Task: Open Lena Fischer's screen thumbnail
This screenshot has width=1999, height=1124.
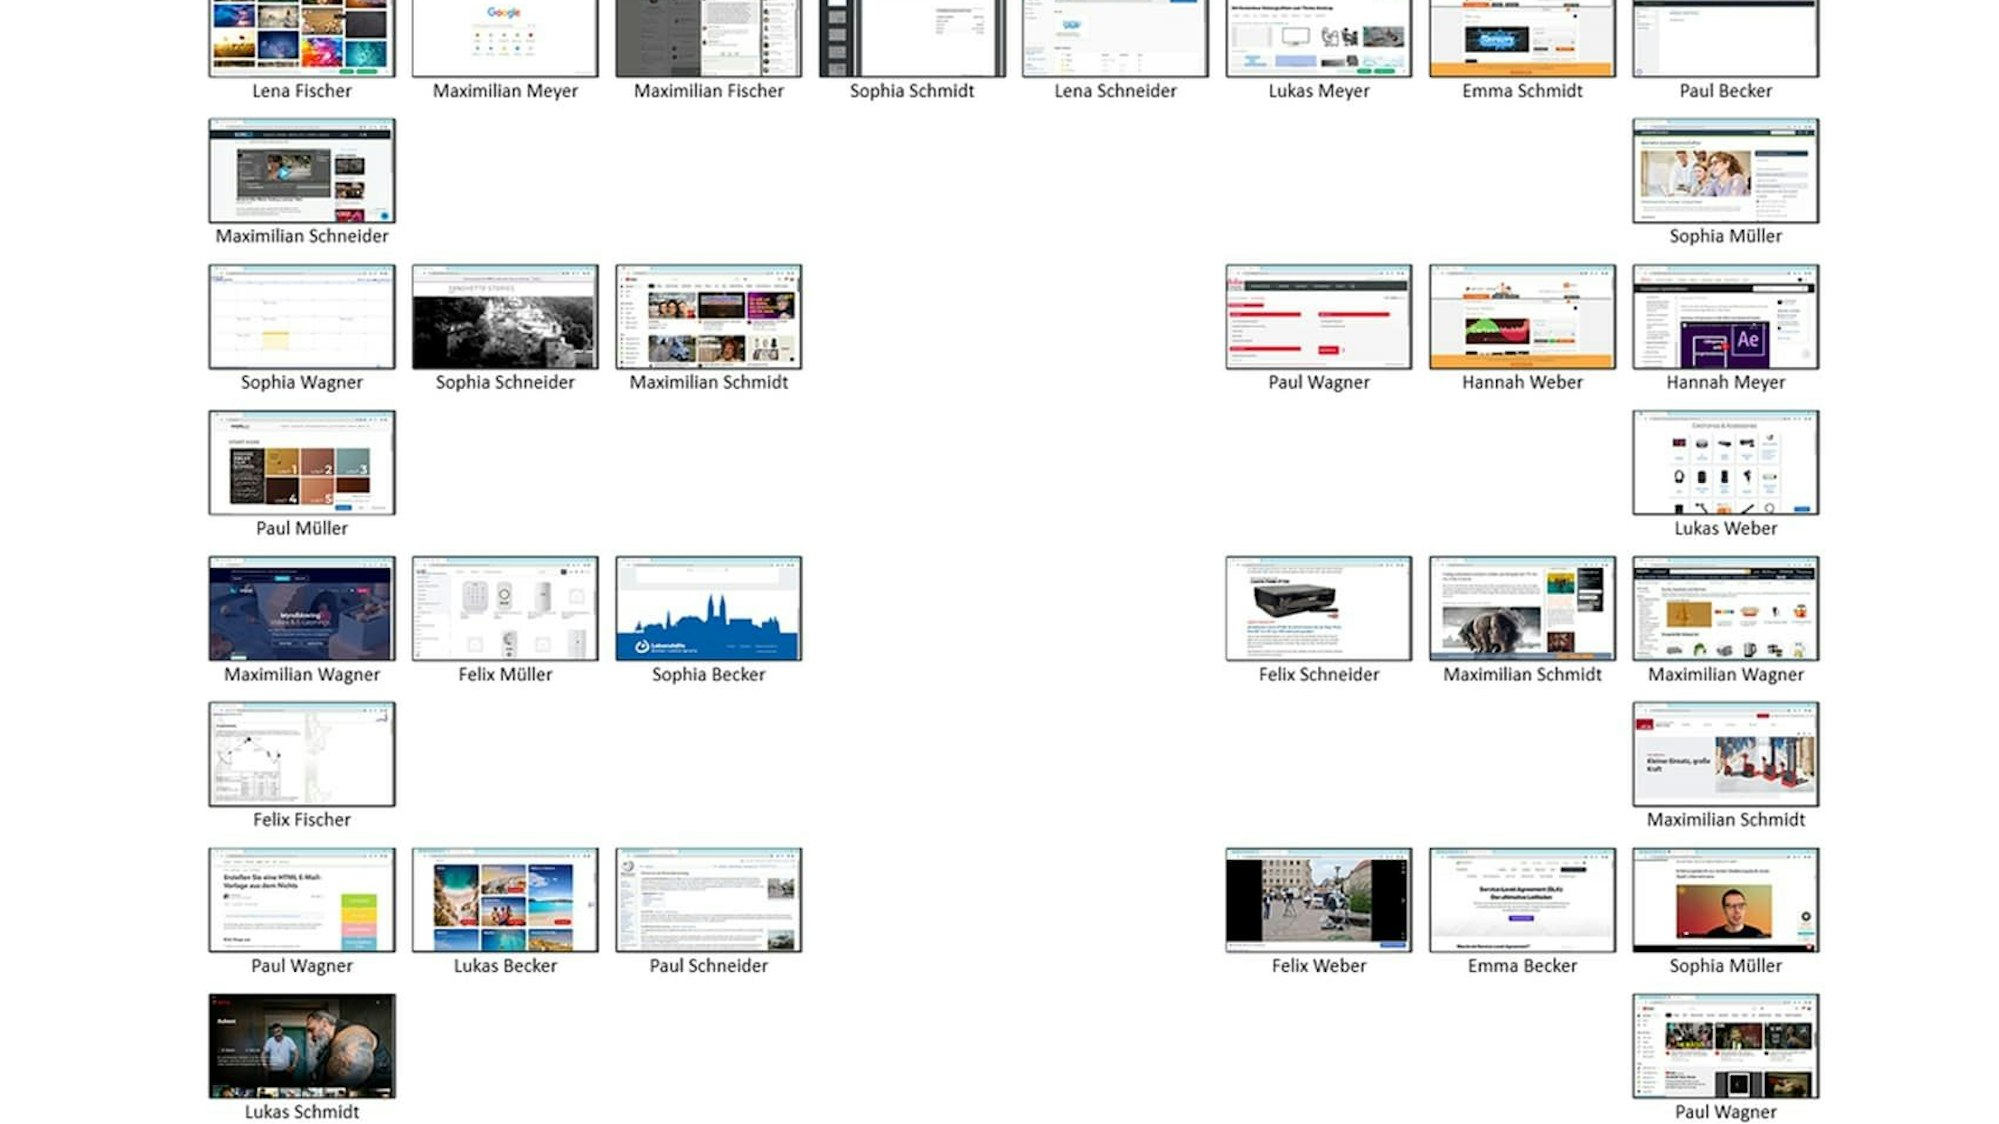Action: click(x=301, y=38)
